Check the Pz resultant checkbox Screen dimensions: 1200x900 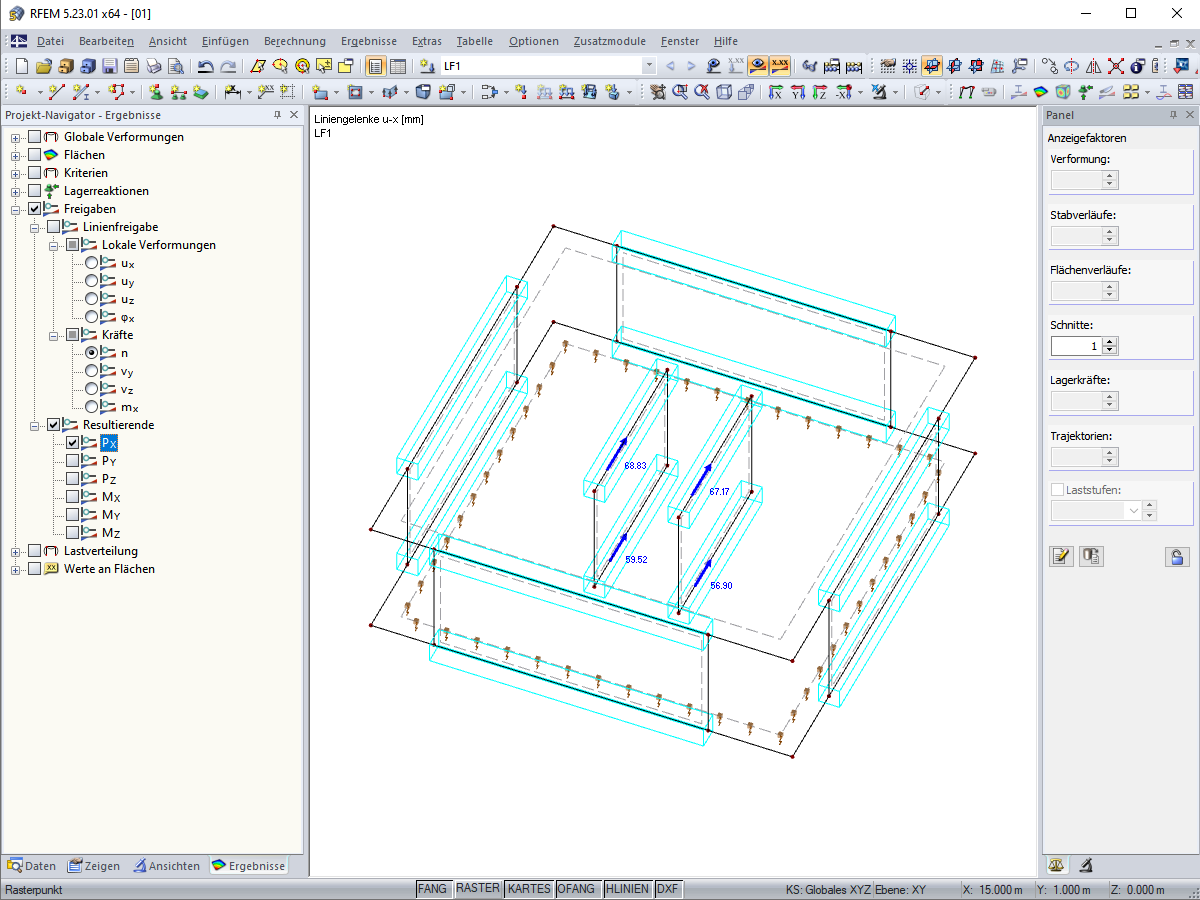coord(72,479)
